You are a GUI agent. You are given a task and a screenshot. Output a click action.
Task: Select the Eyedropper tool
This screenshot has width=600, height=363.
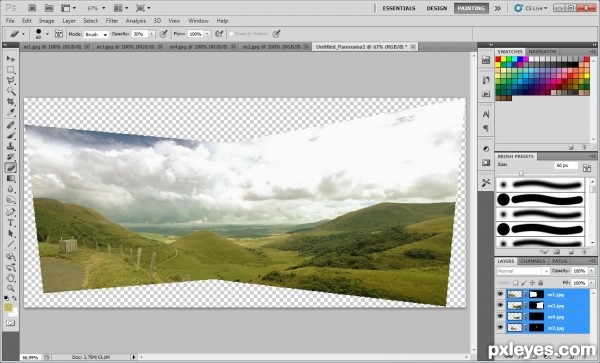tap(11, 112)
